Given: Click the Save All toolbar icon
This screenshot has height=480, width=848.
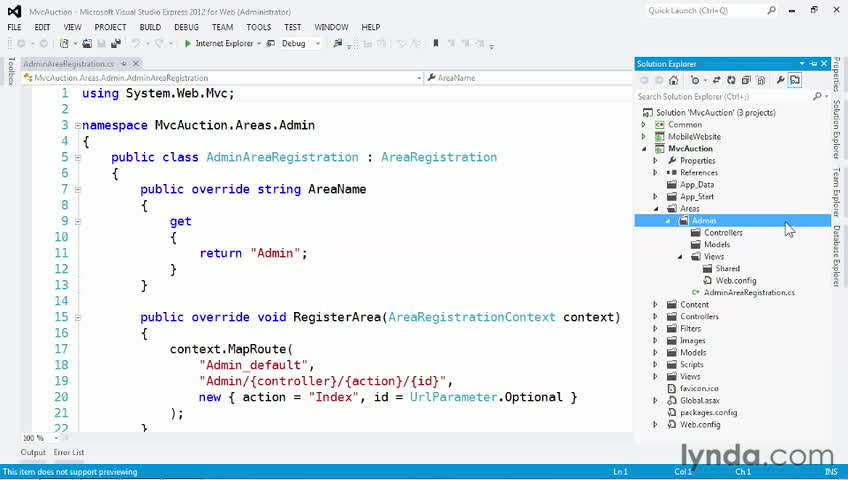Looking at the screenshot, I should [x=115, y=43].
